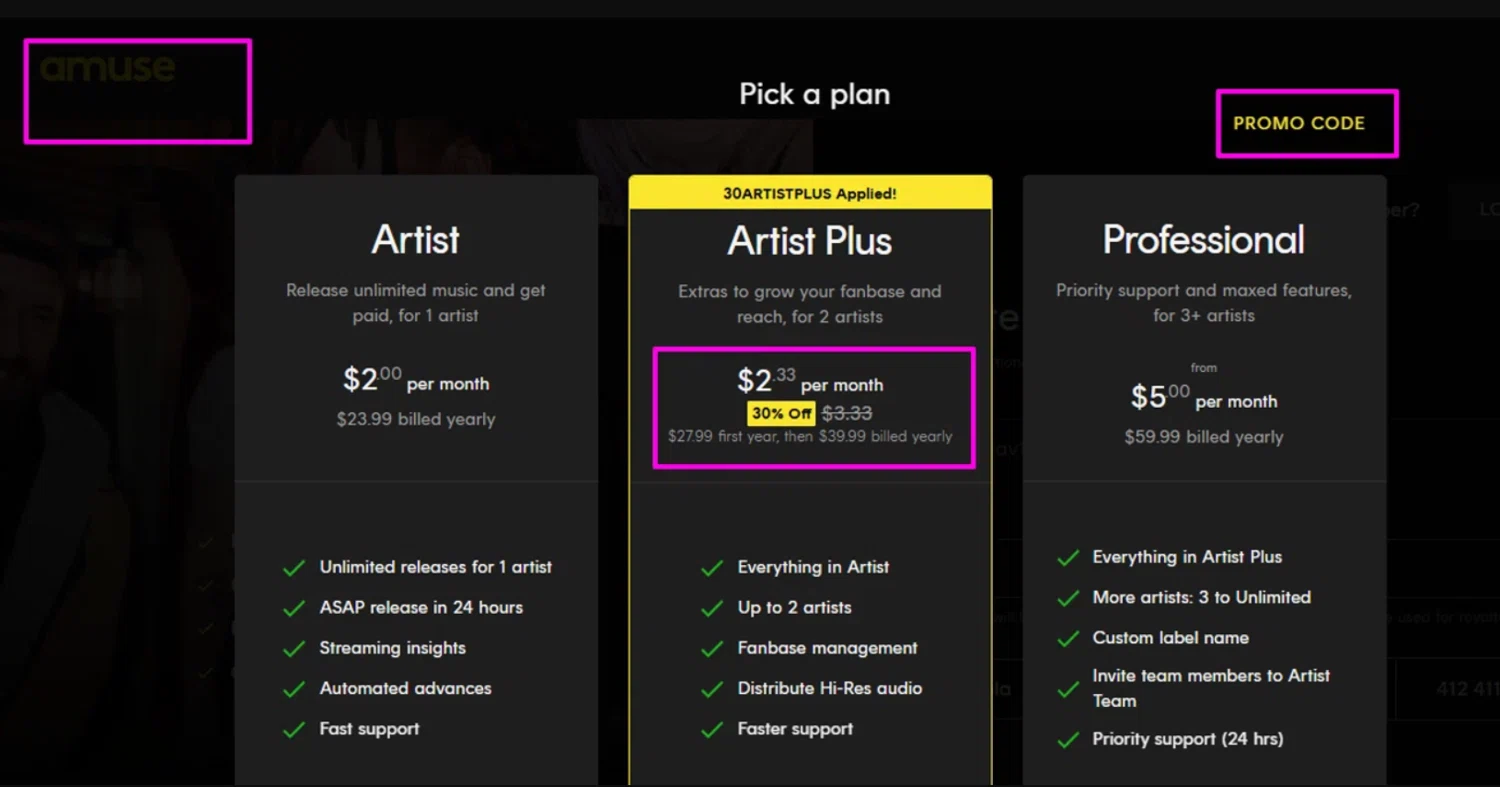The height and width of the screenshot is (787, 1500).
Task: Click the $23.99 billed yearly text
Action: [416, 419]
